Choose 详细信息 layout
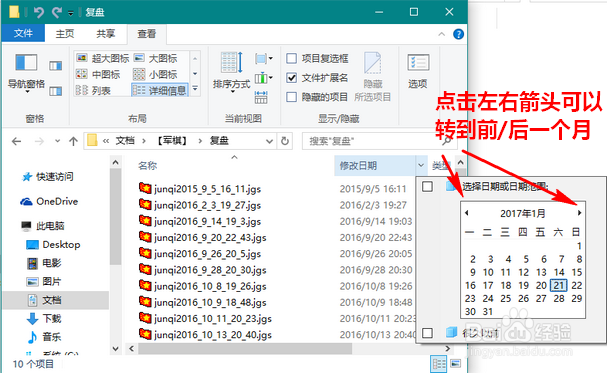This screenshot has height=373, width=607. tap(160, 90)
